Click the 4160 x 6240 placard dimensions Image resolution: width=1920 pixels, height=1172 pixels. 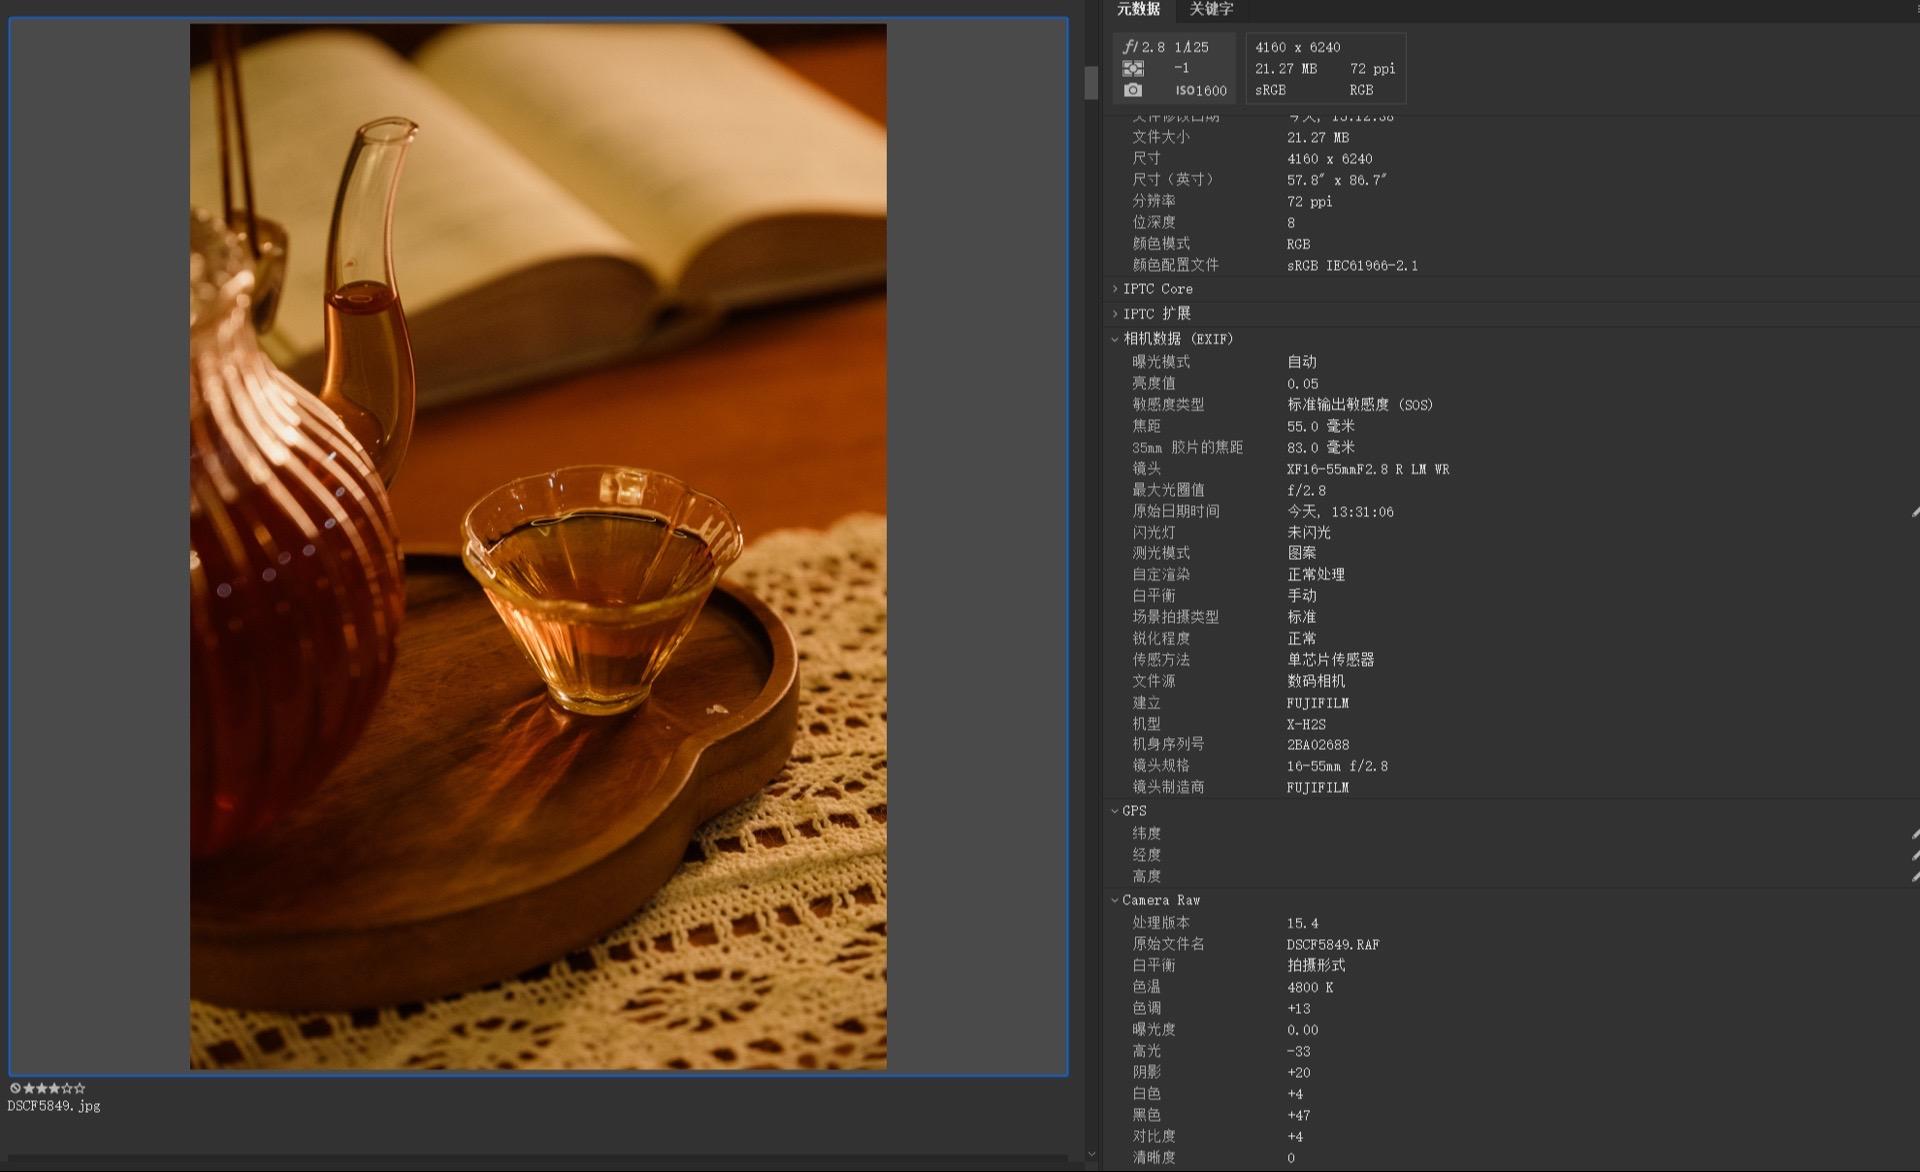click(x=1298, y=47)
